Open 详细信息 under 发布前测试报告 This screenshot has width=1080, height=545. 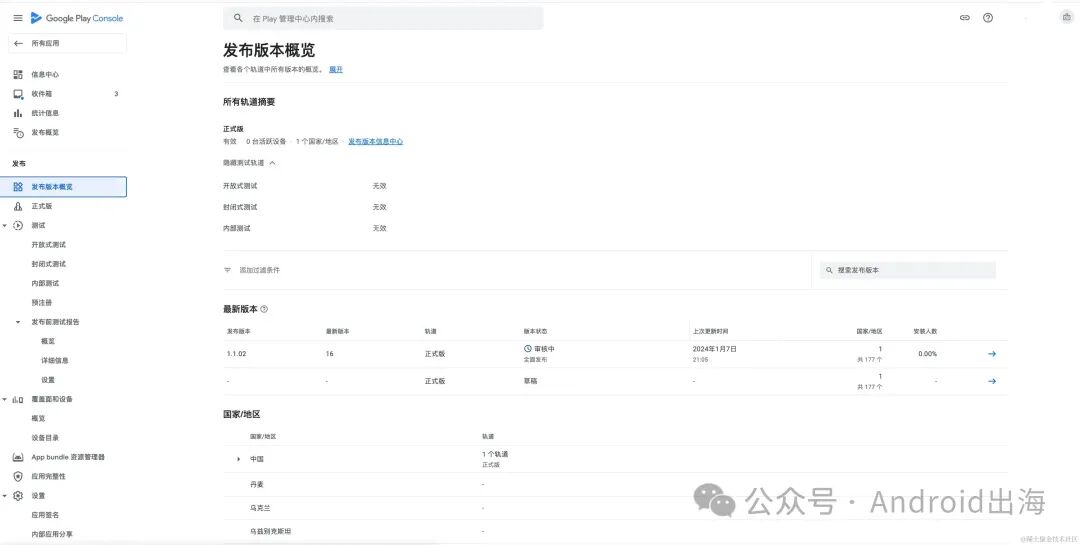pos(55,360)
